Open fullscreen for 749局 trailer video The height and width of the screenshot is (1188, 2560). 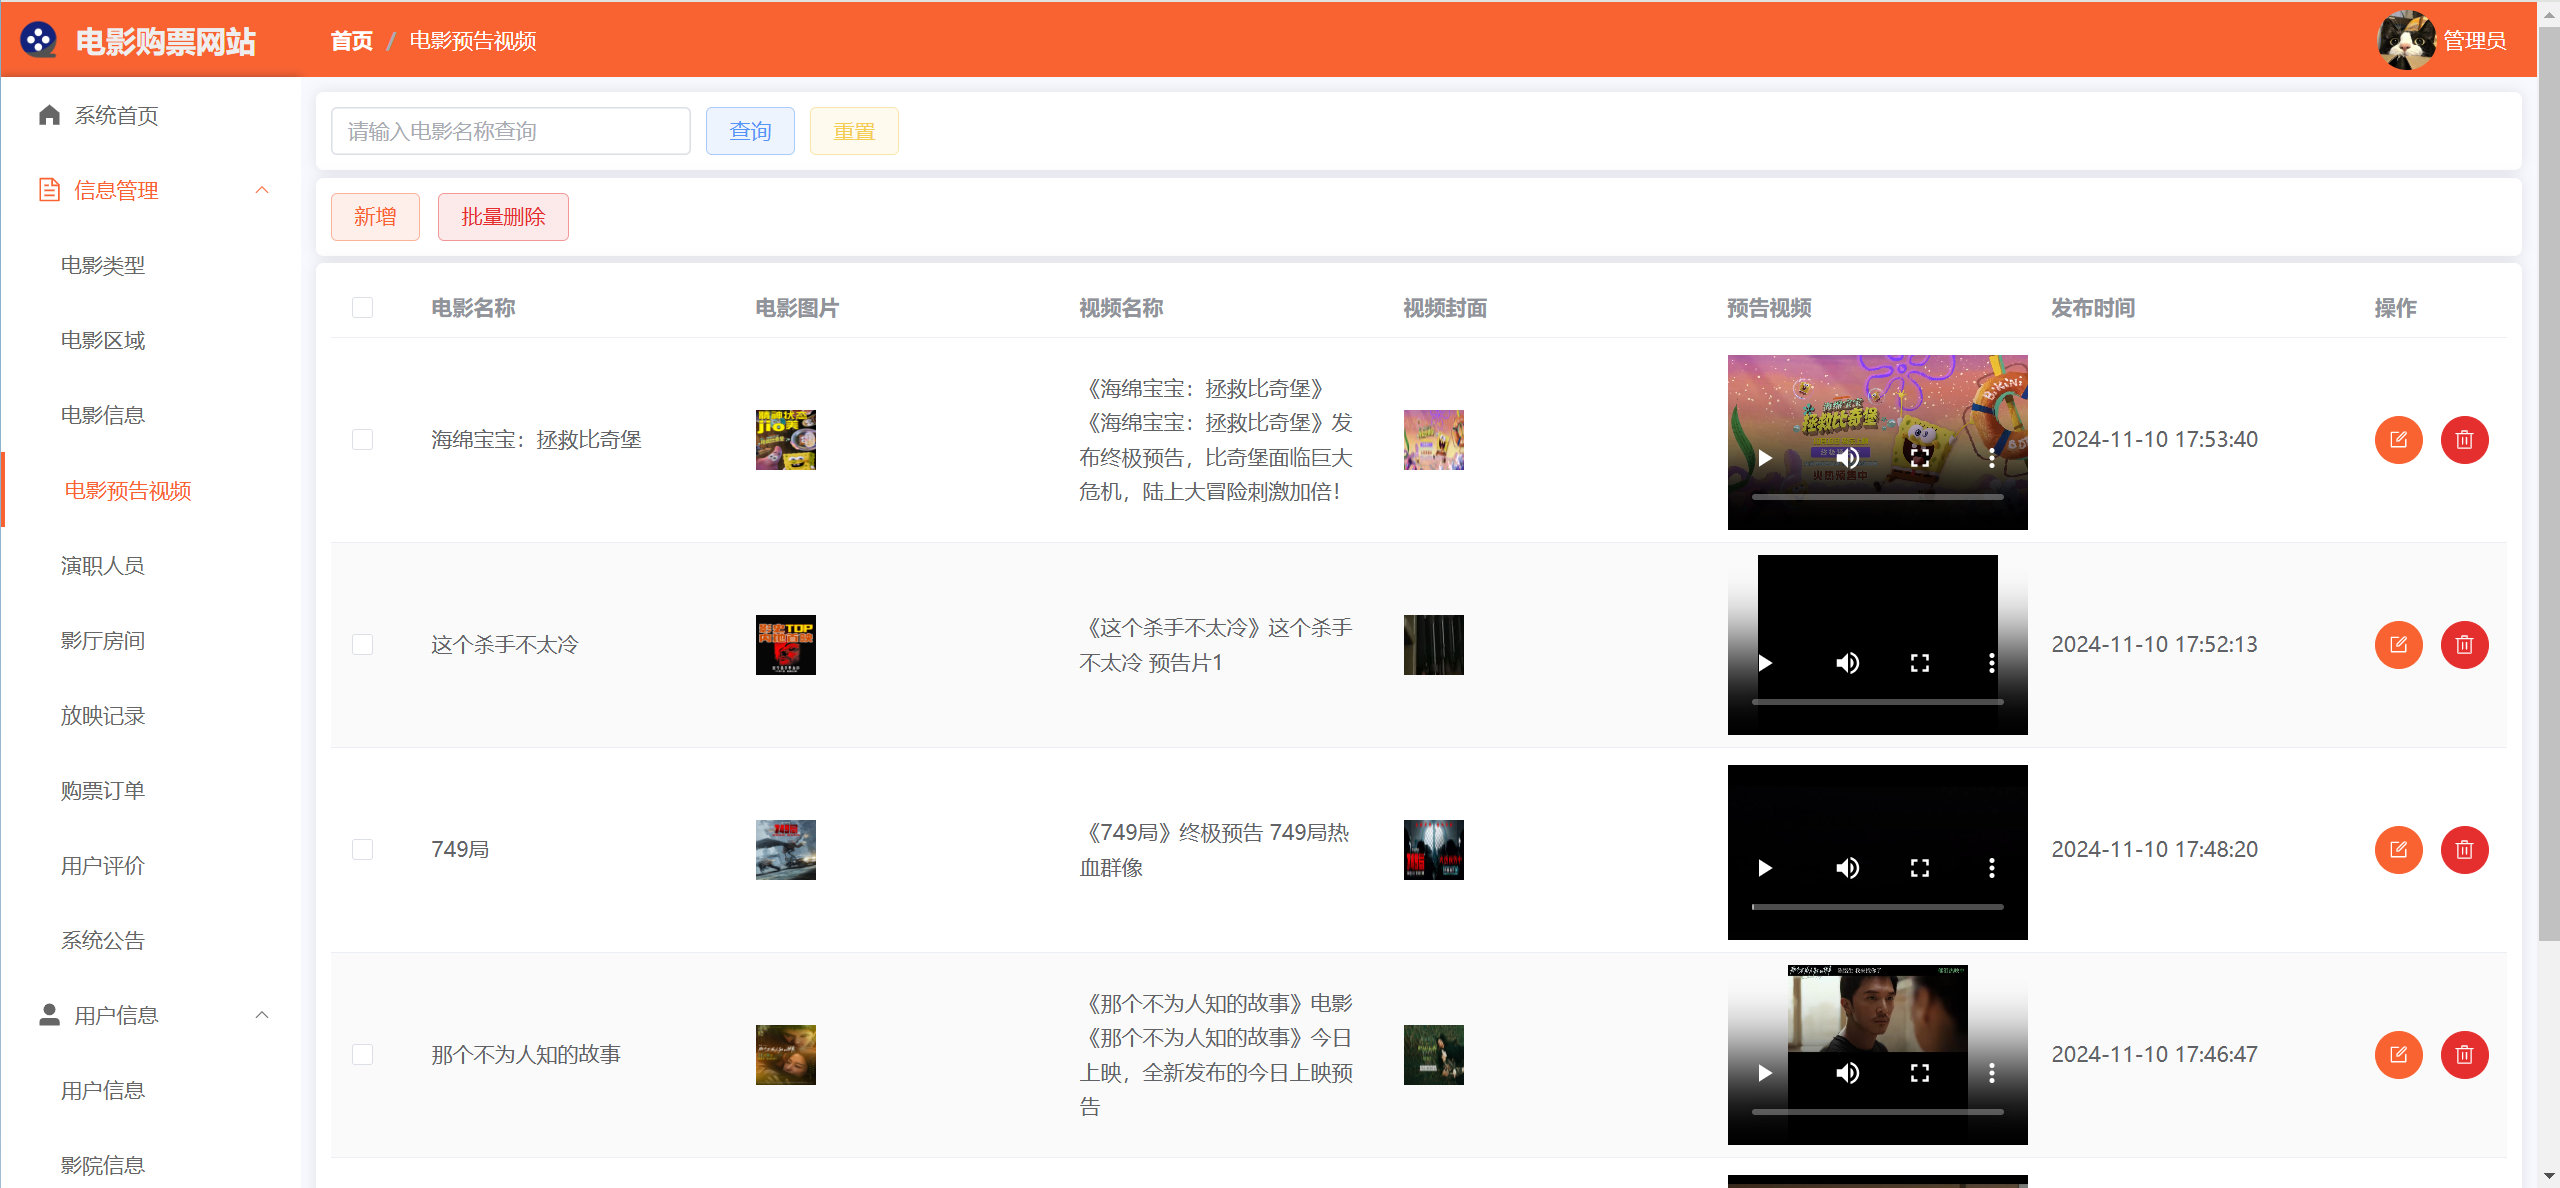(x=1919, y=868)
